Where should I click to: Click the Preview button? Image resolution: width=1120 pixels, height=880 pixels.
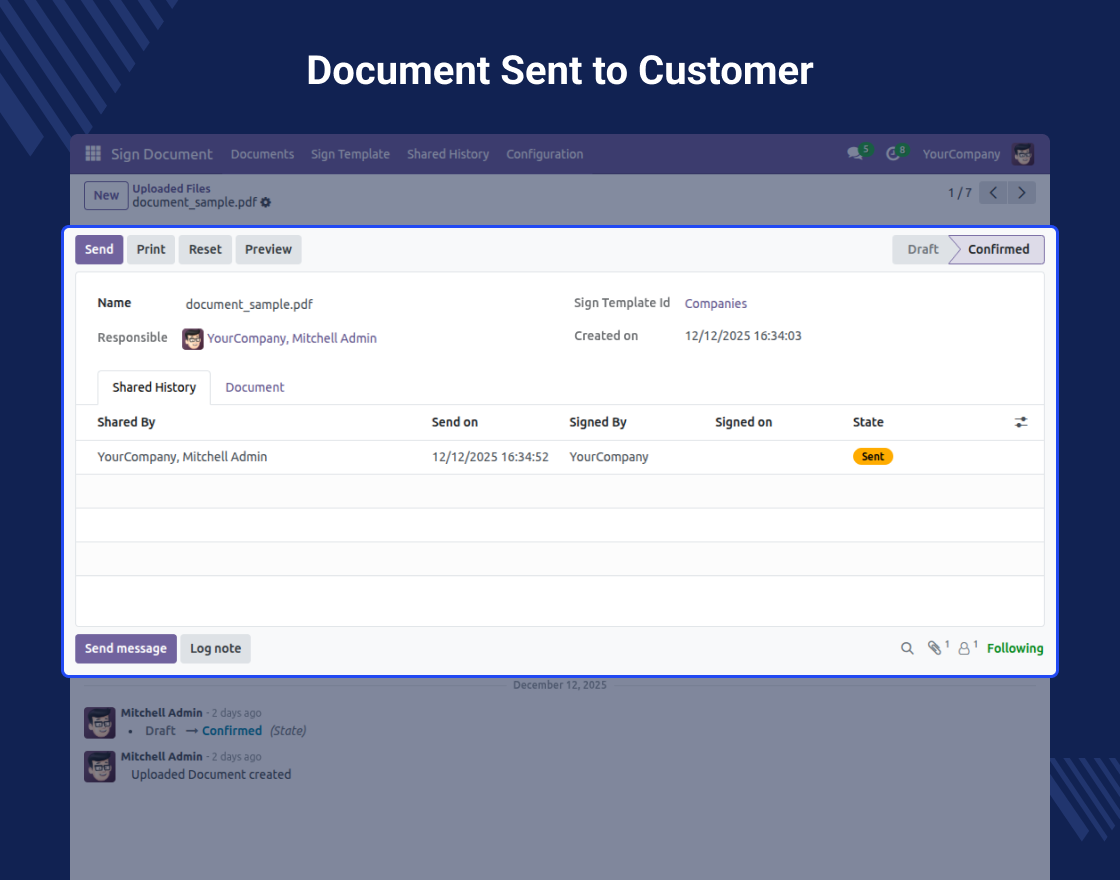point(268,250)
